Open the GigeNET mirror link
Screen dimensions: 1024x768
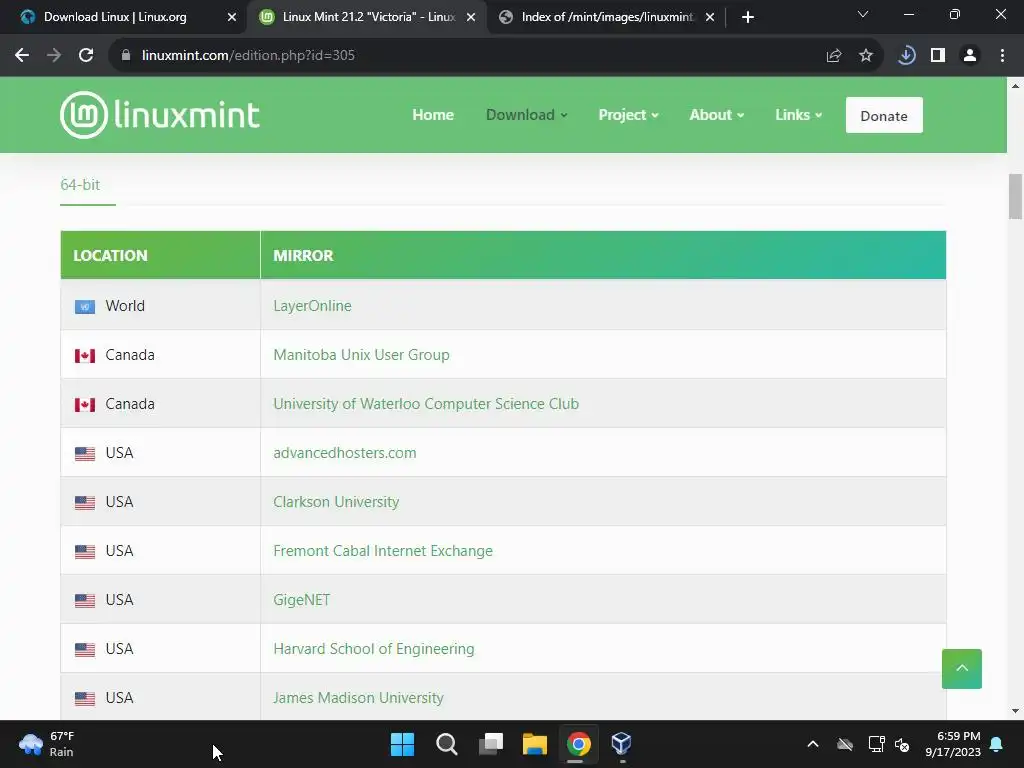tap(302, 600)
